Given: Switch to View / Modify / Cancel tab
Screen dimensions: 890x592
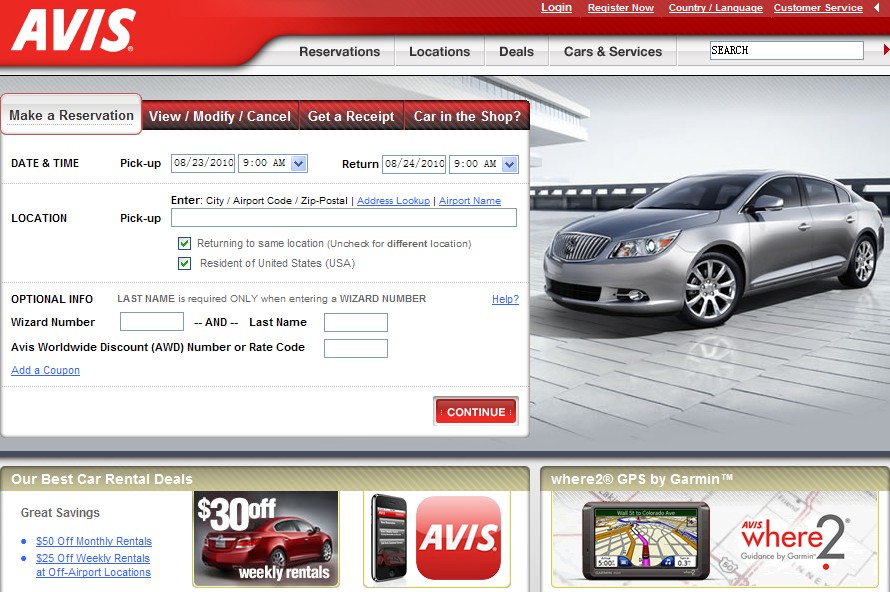Looking at the screenshot, I should coord(220,117).
